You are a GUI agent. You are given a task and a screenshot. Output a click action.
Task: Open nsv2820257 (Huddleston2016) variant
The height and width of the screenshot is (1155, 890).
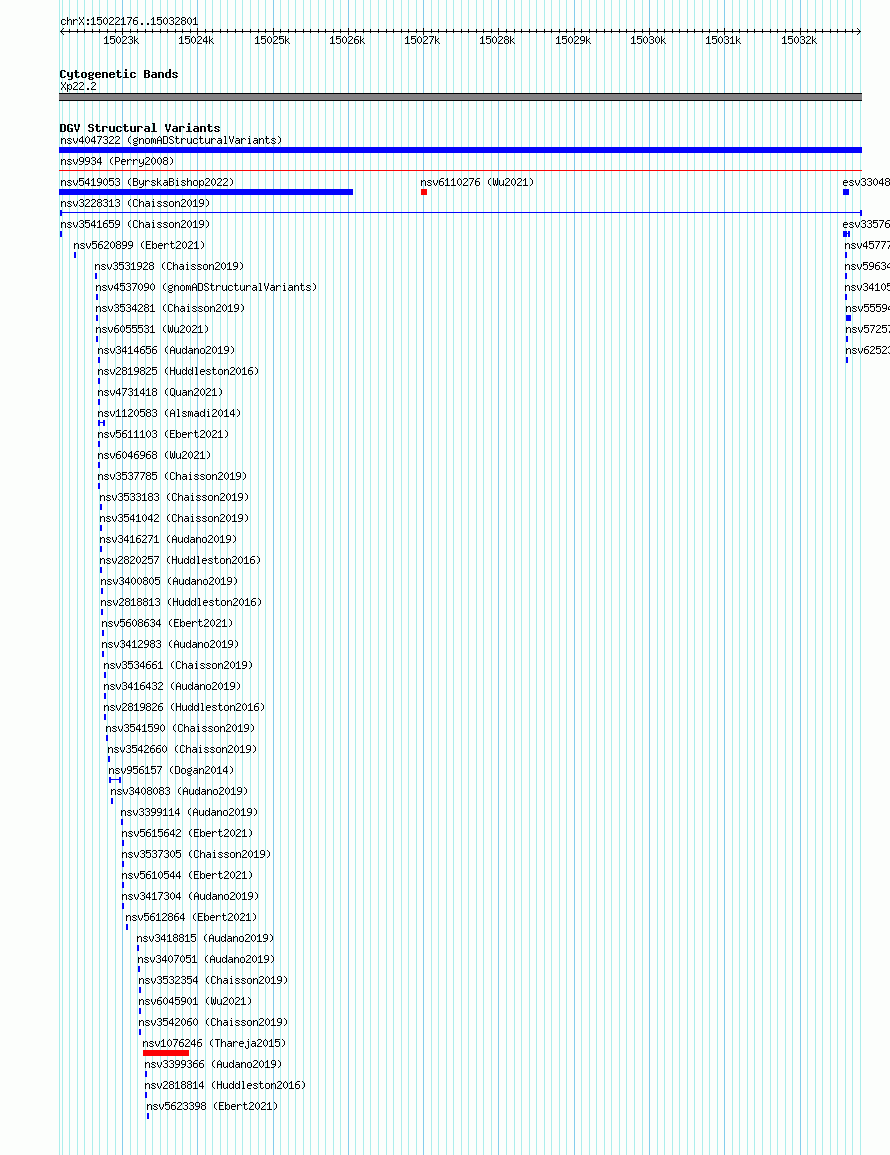(181, 560)
